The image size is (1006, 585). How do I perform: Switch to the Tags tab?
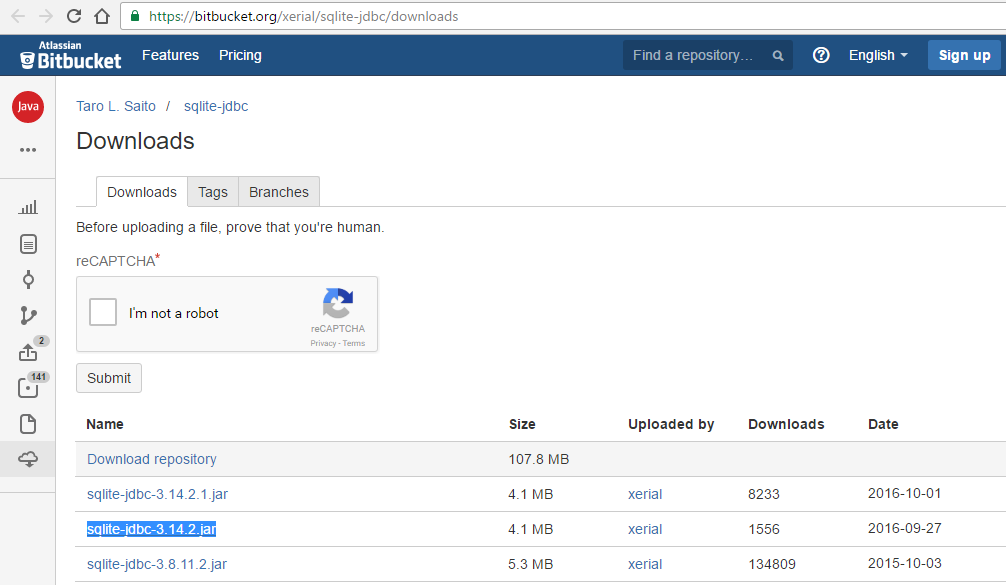(212, 192)
